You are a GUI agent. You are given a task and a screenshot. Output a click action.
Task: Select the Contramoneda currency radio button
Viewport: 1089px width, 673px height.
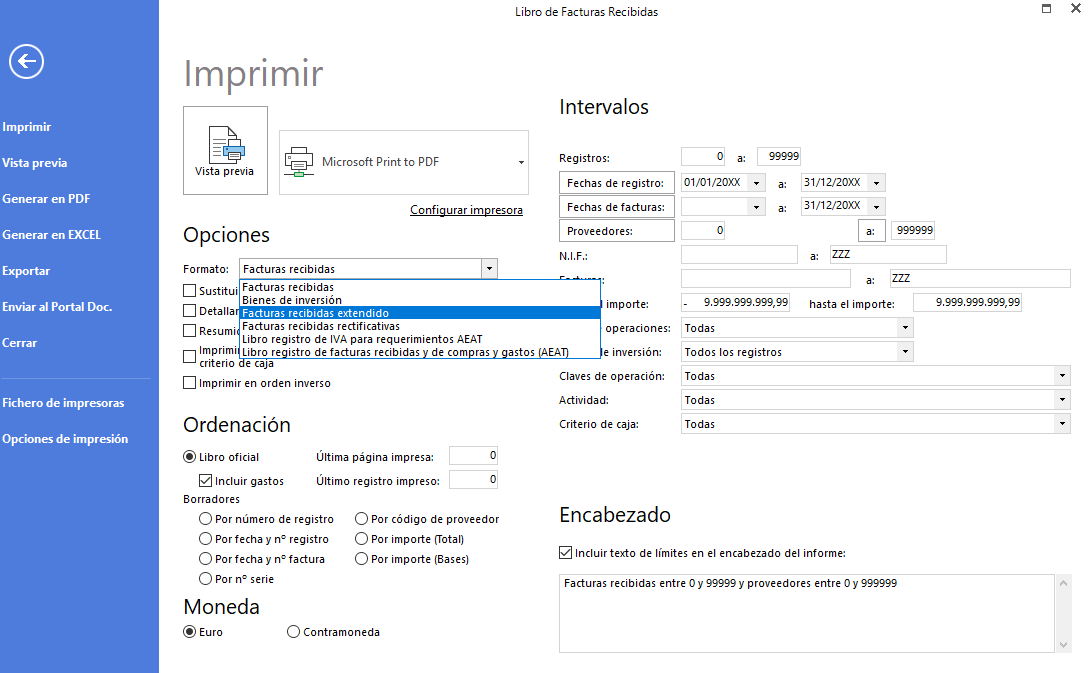pyautogui.click(x=293, y=632)
